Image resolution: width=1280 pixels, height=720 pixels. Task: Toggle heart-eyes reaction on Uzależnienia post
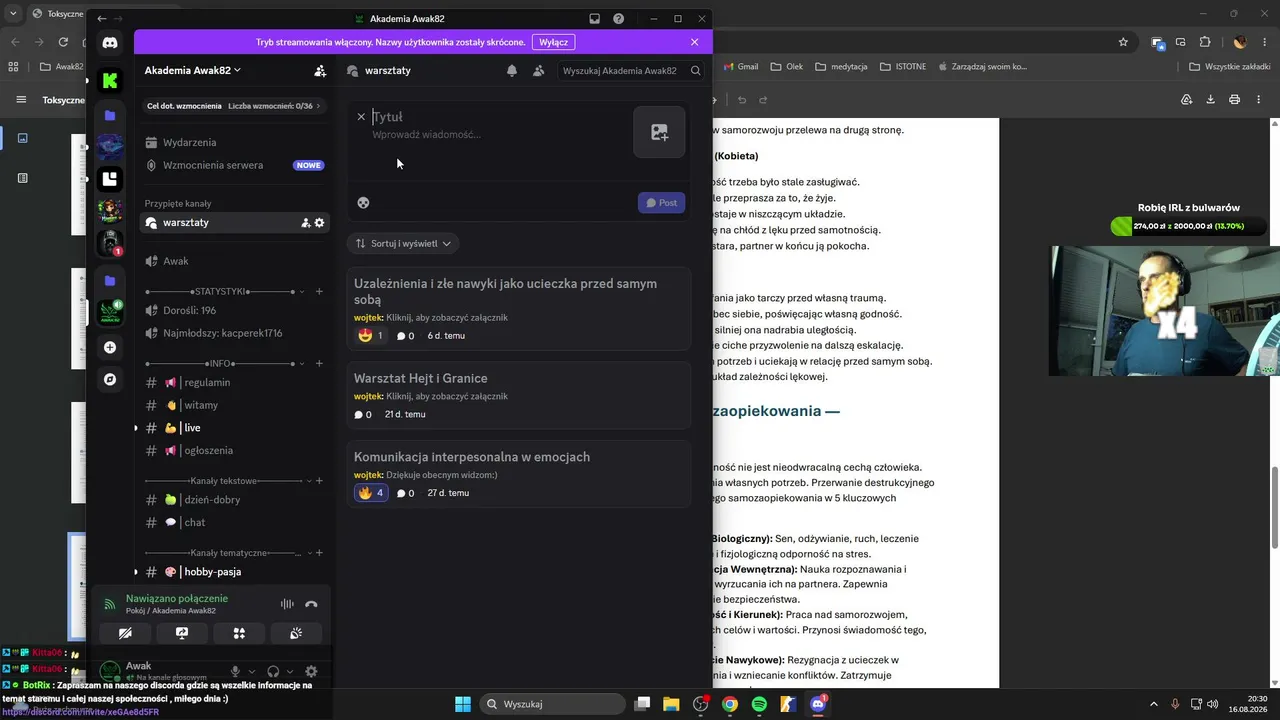pos(371,336)
